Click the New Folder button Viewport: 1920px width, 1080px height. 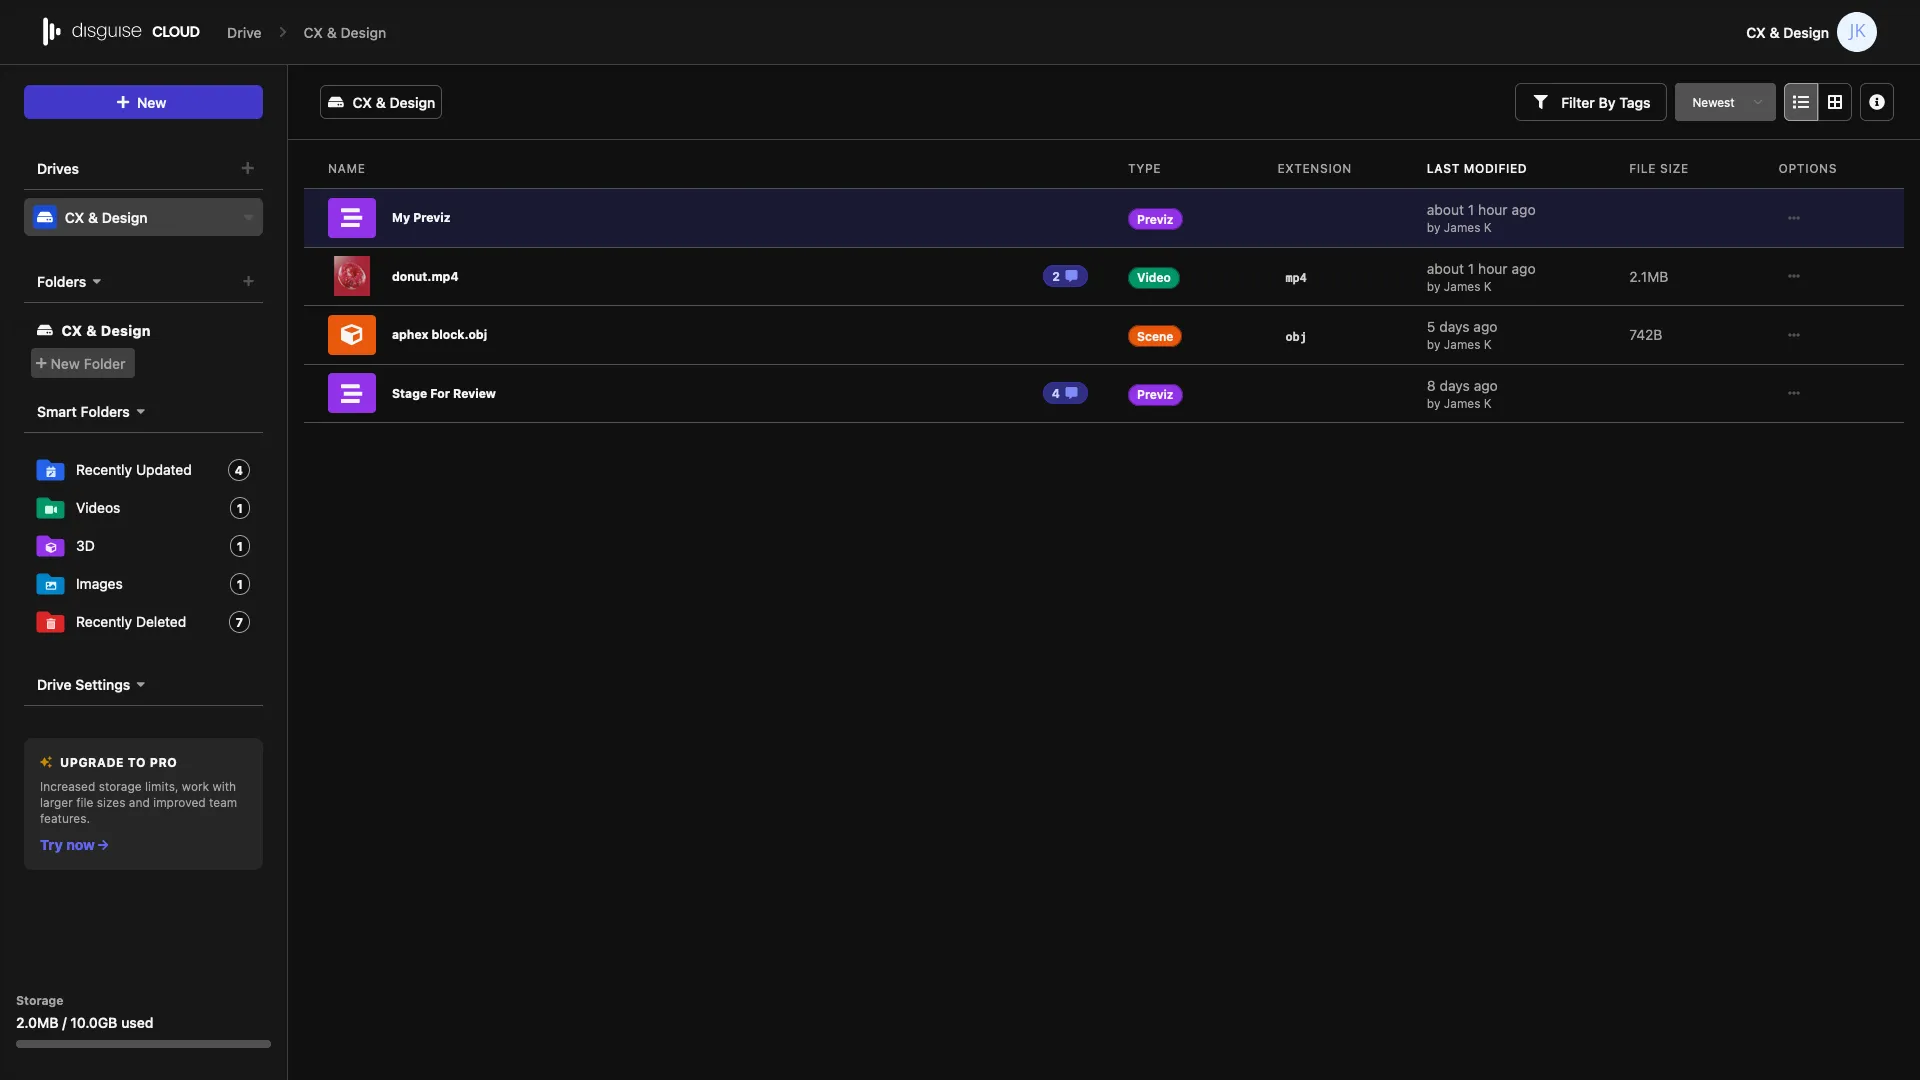(x=83, y=363)
